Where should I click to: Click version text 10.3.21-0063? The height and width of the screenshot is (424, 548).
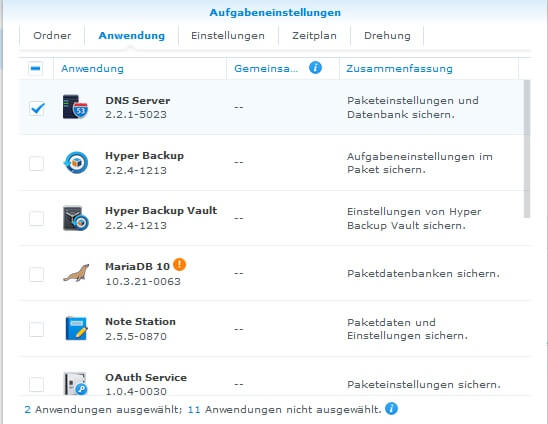(143, 281)
